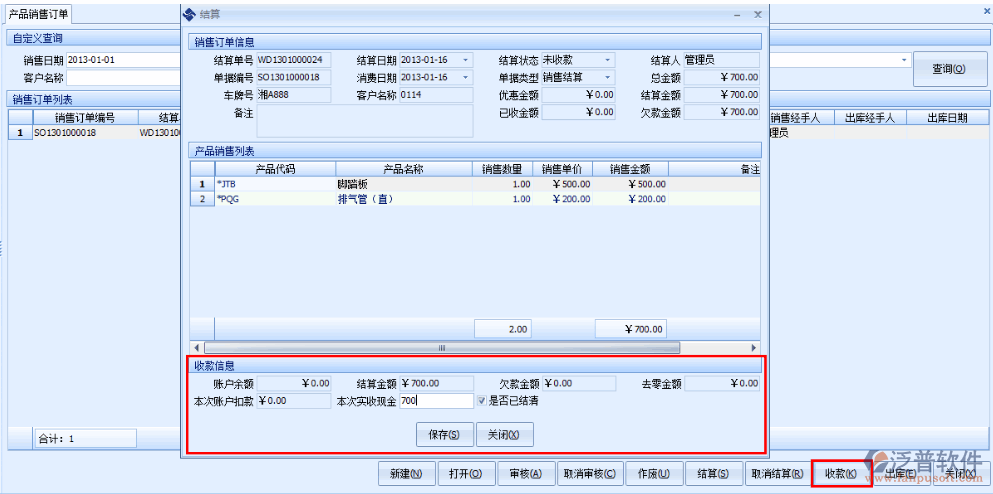Click the 备注 text area

click(365, 121)
